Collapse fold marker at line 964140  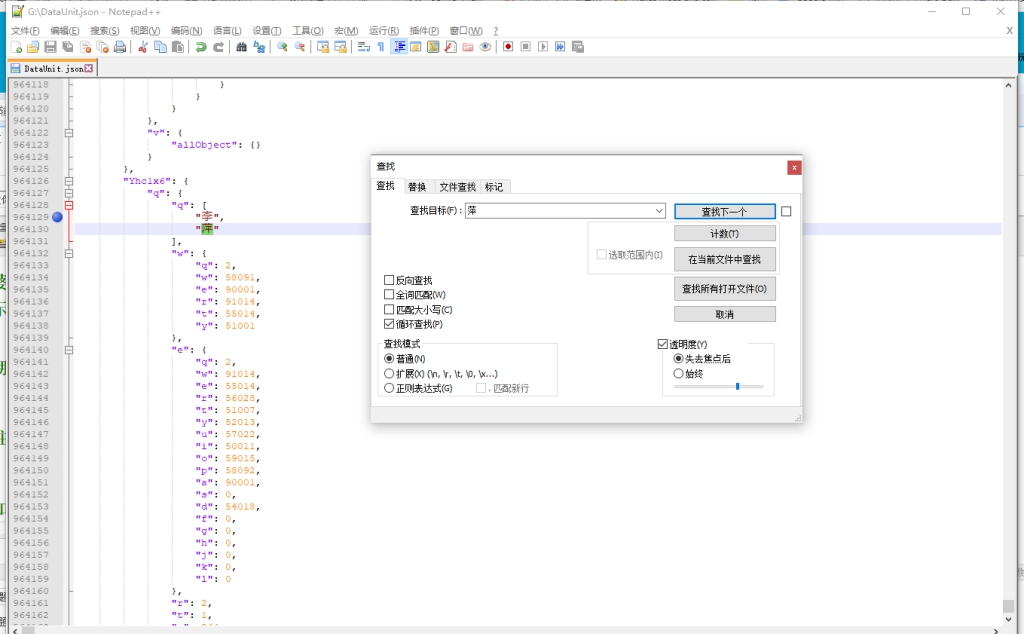(x=69, y=350)
